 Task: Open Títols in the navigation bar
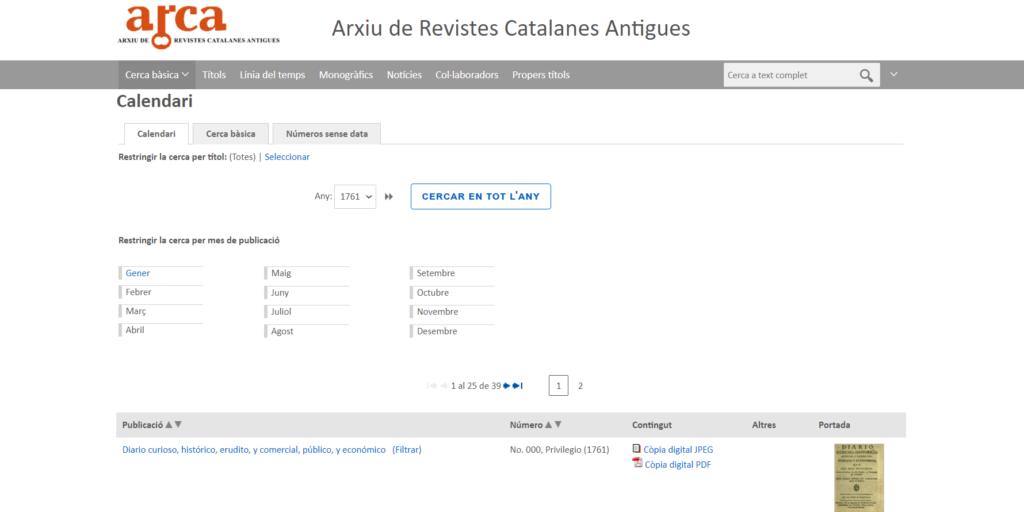[x=214, y=75]
